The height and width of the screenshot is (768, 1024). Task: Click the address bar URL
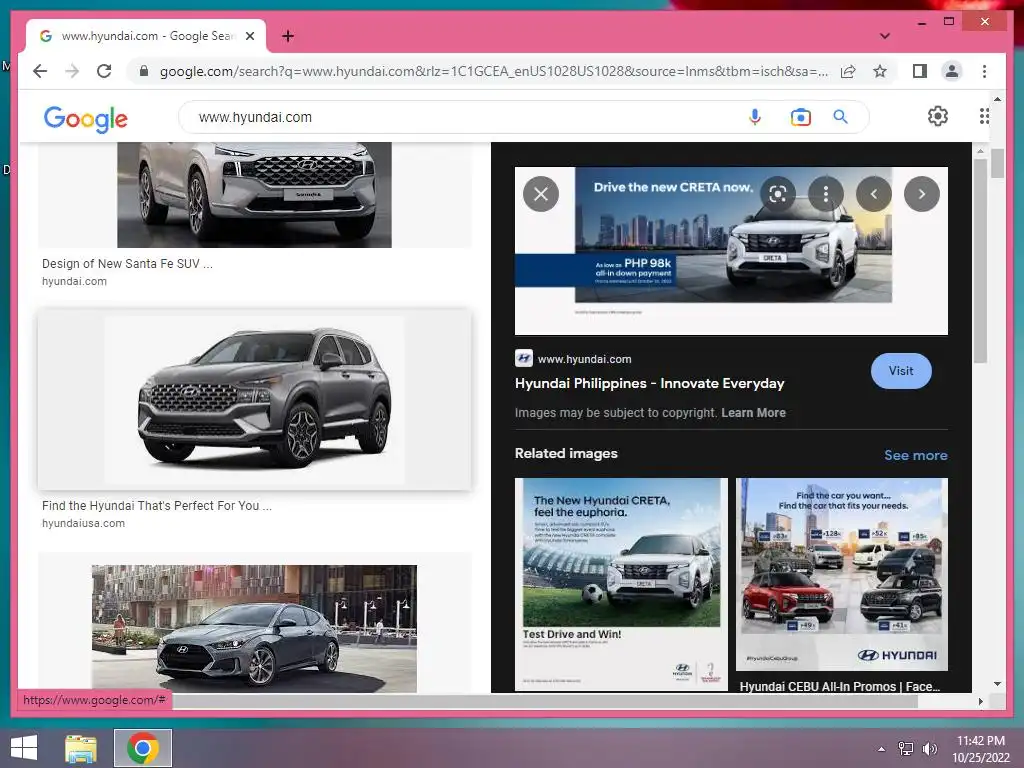tap(494, 71)
